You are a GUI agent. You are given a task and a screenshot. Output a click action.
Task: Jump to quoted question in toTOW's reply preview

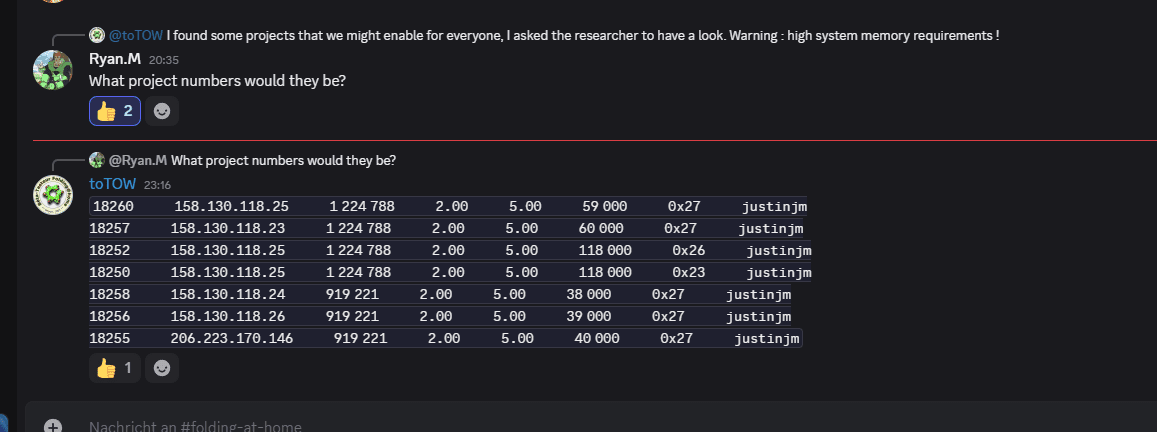[x=284, y=160]
